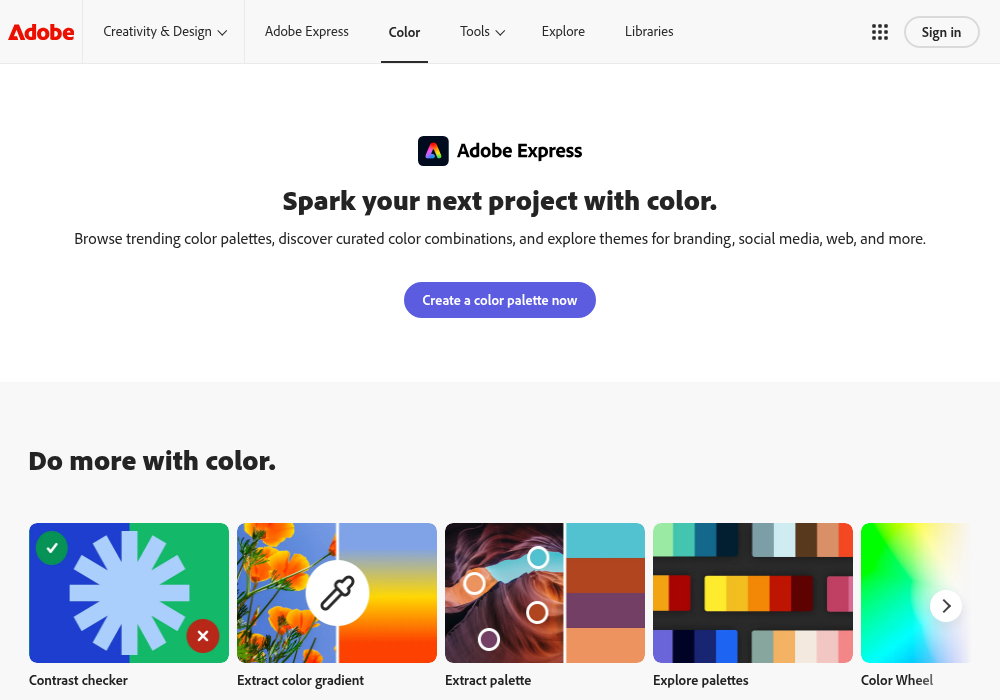This screenshot has height=700, width=1000.
Task: Open the Explore palettes text link
Action: 701,680
